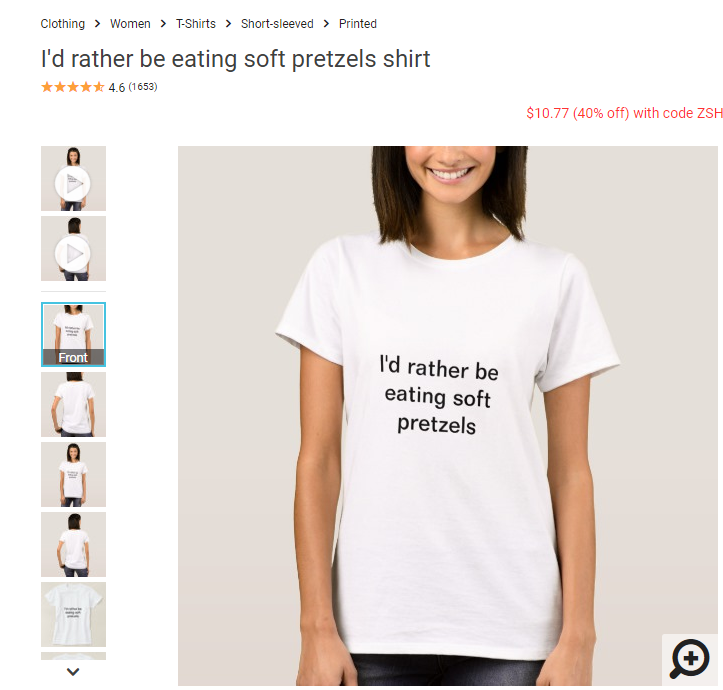Open the Printed breadcrumb link
The width and height of the screenshot is (723, 690).
[358, 24]
